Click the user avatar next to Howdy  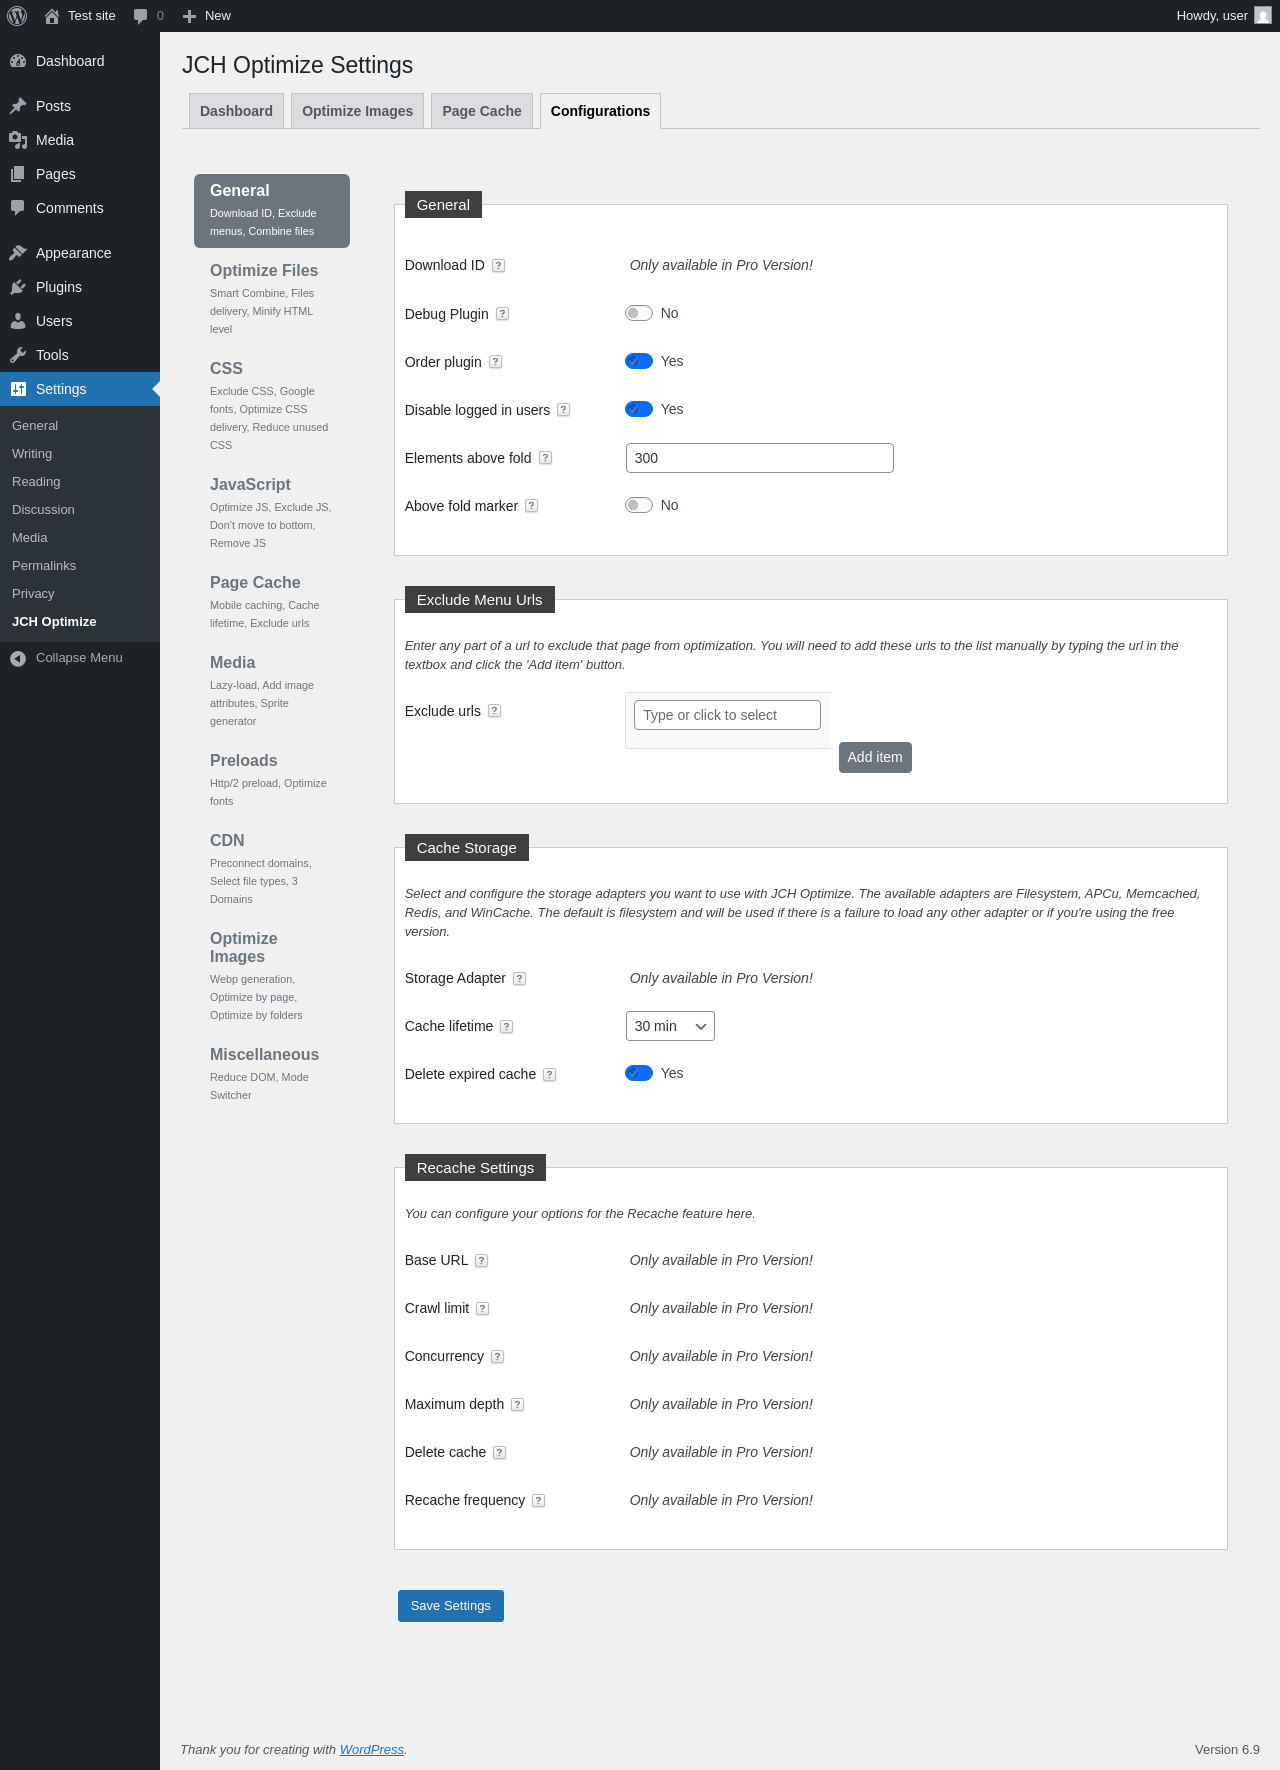coord(1263,16)
